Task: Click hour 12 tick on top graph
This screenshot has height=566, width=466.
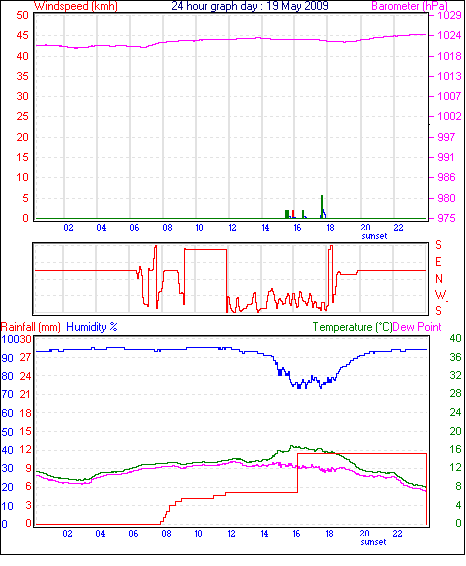Action: click(232, 228)
